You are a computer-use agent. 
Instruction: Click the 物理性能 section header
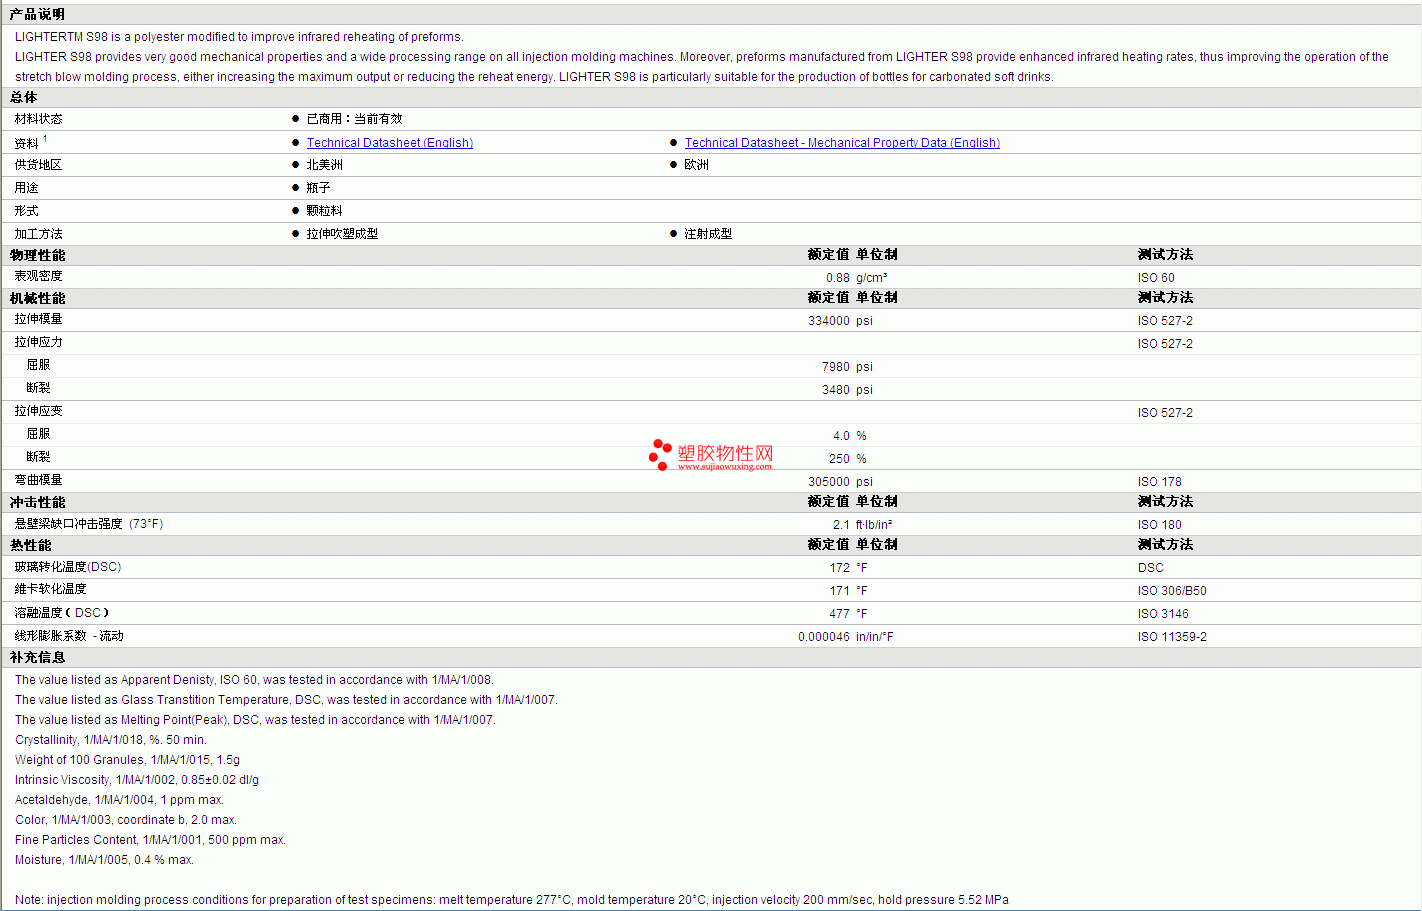[x=38, y=255]
